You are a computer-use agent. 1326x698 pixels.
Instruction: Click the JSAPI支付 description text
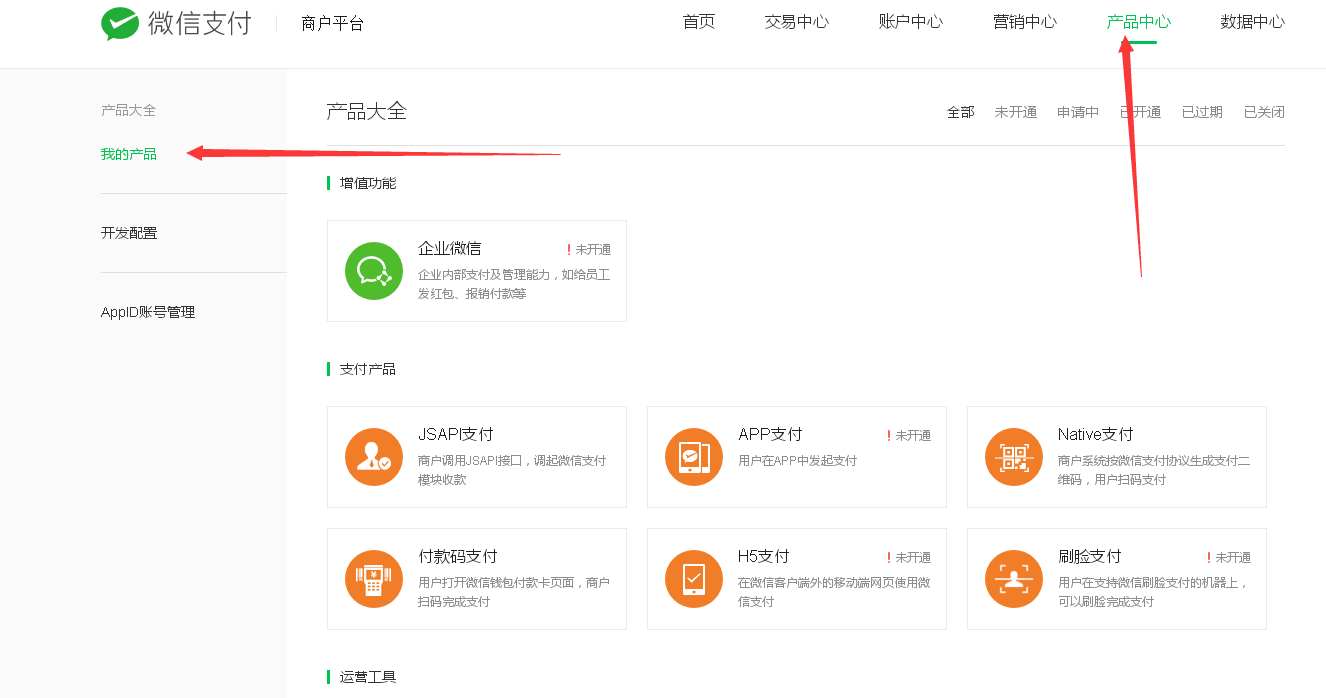(x=512, y=470)
